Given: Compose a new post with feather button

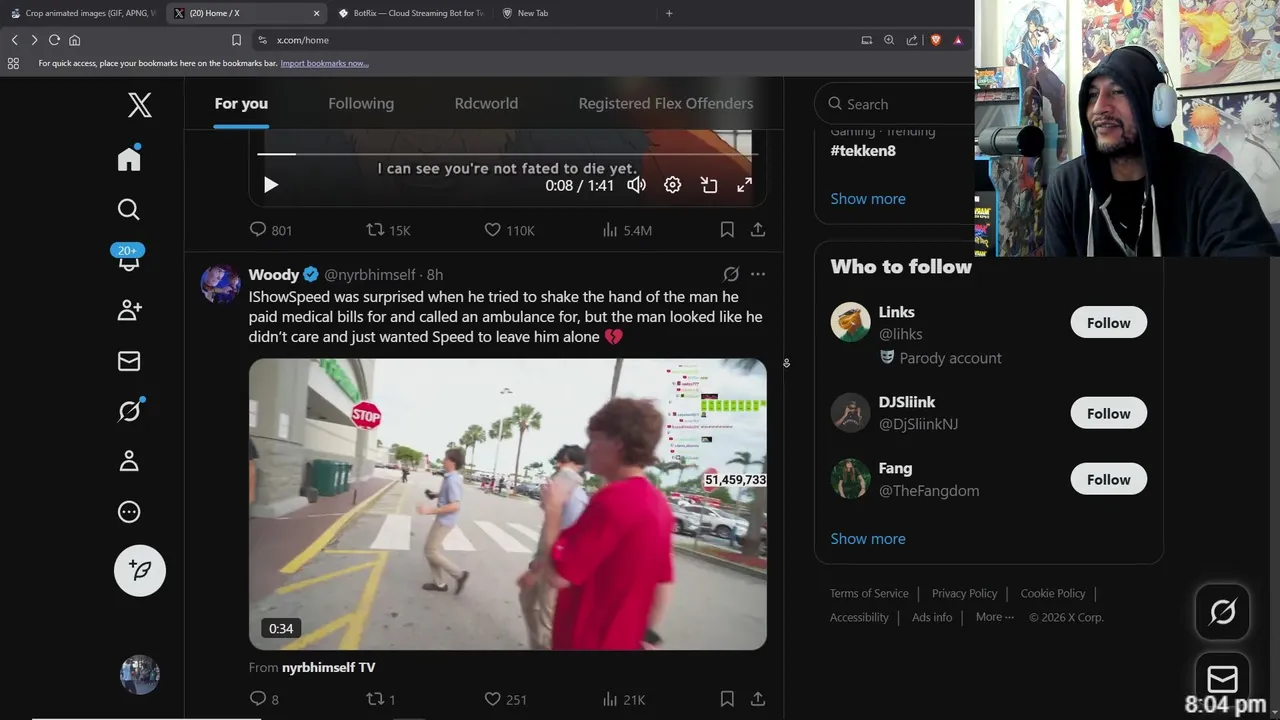Looking at the screenshot, I should [x=139, y=570].
